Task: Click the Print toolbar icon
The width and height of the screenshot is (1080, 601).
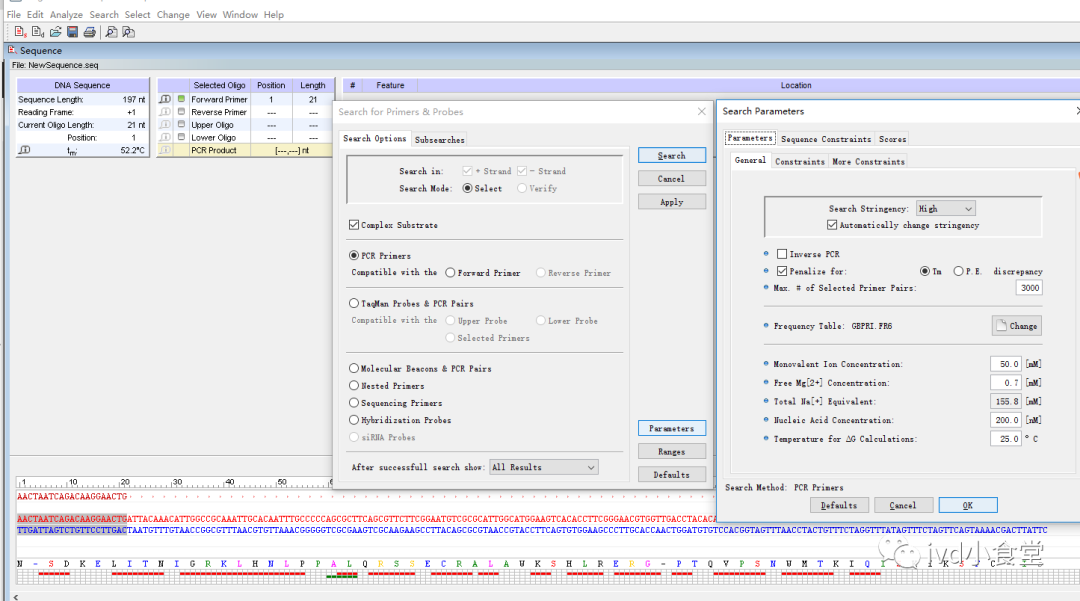Action: coord(90,32)
